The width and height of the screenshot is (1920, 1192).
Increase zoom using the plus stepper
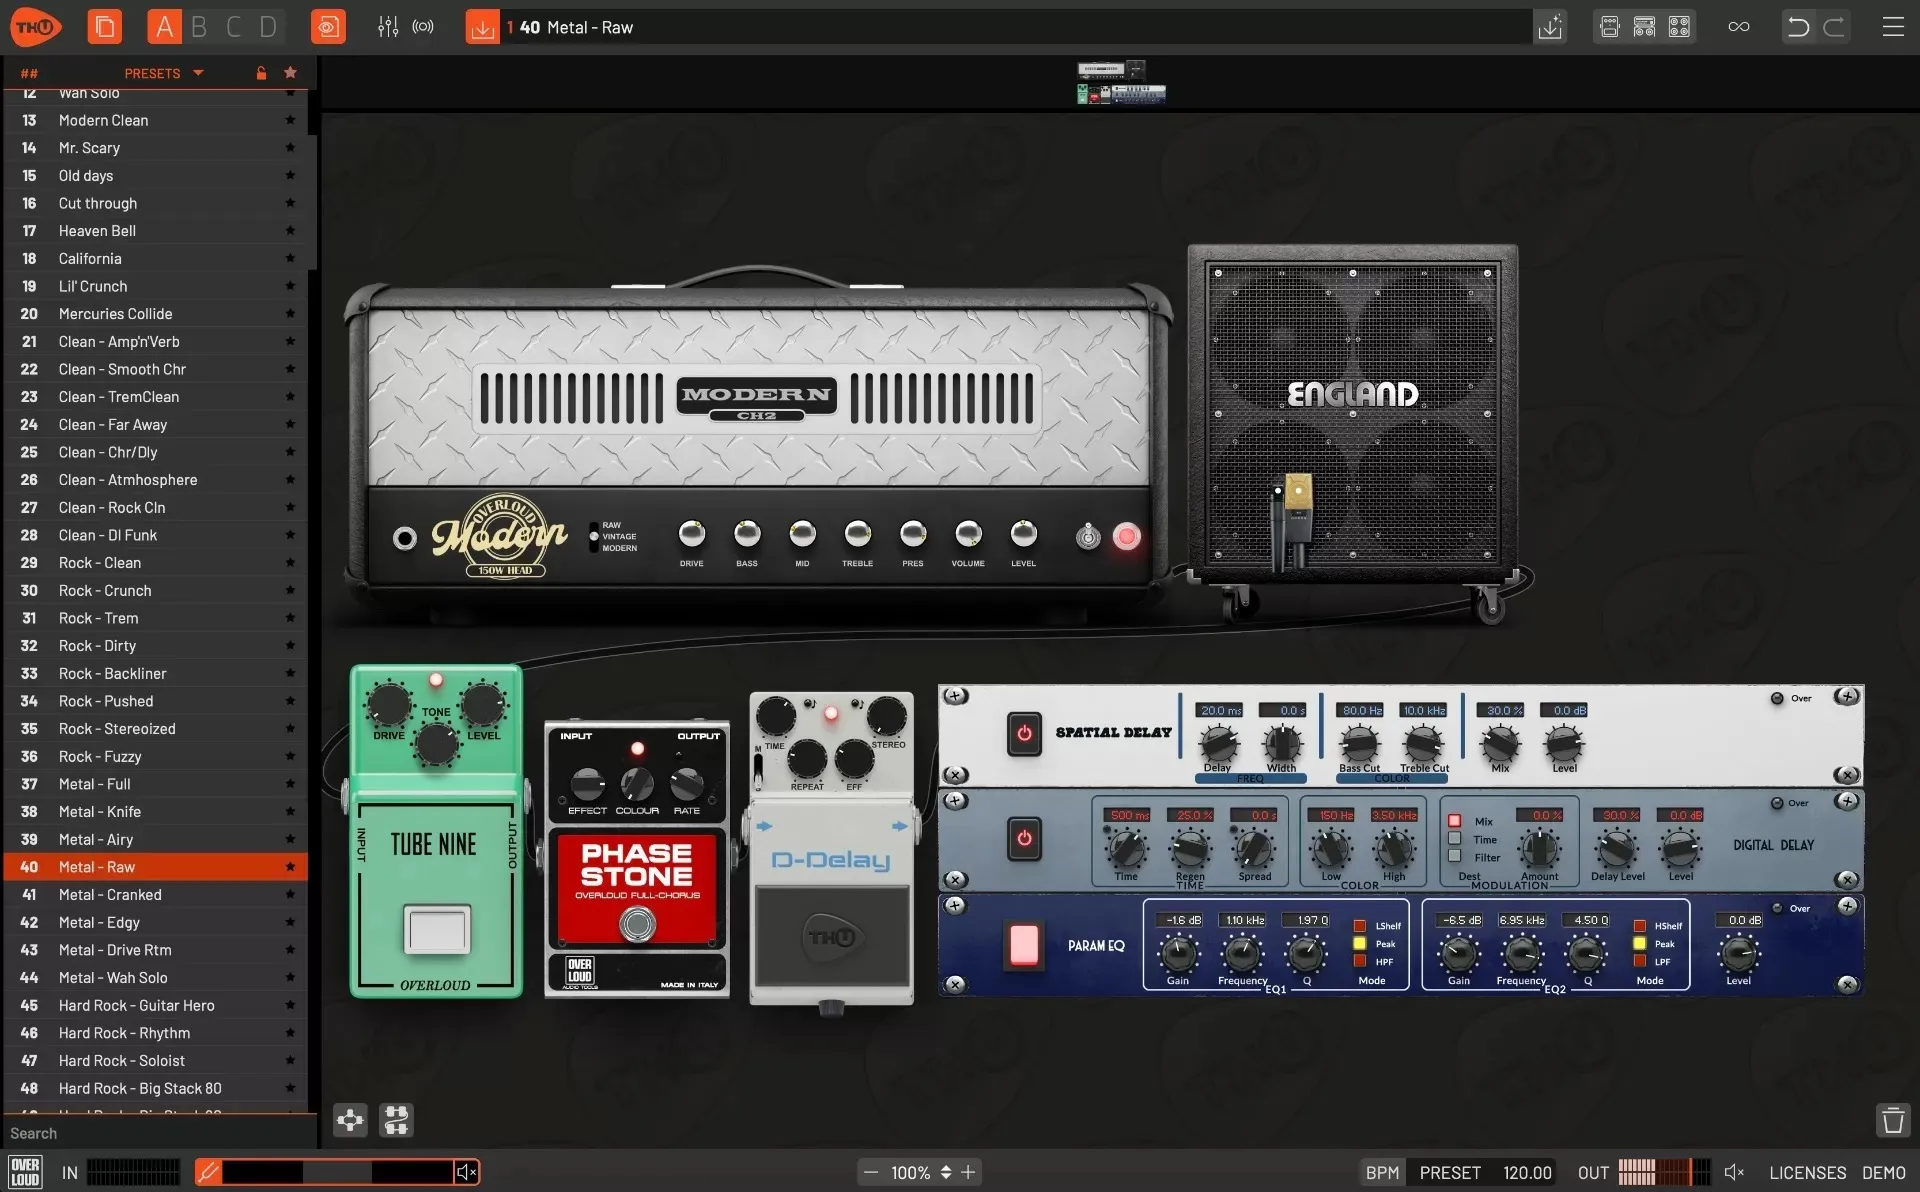pyautogui.click(x=967, y=1172)
